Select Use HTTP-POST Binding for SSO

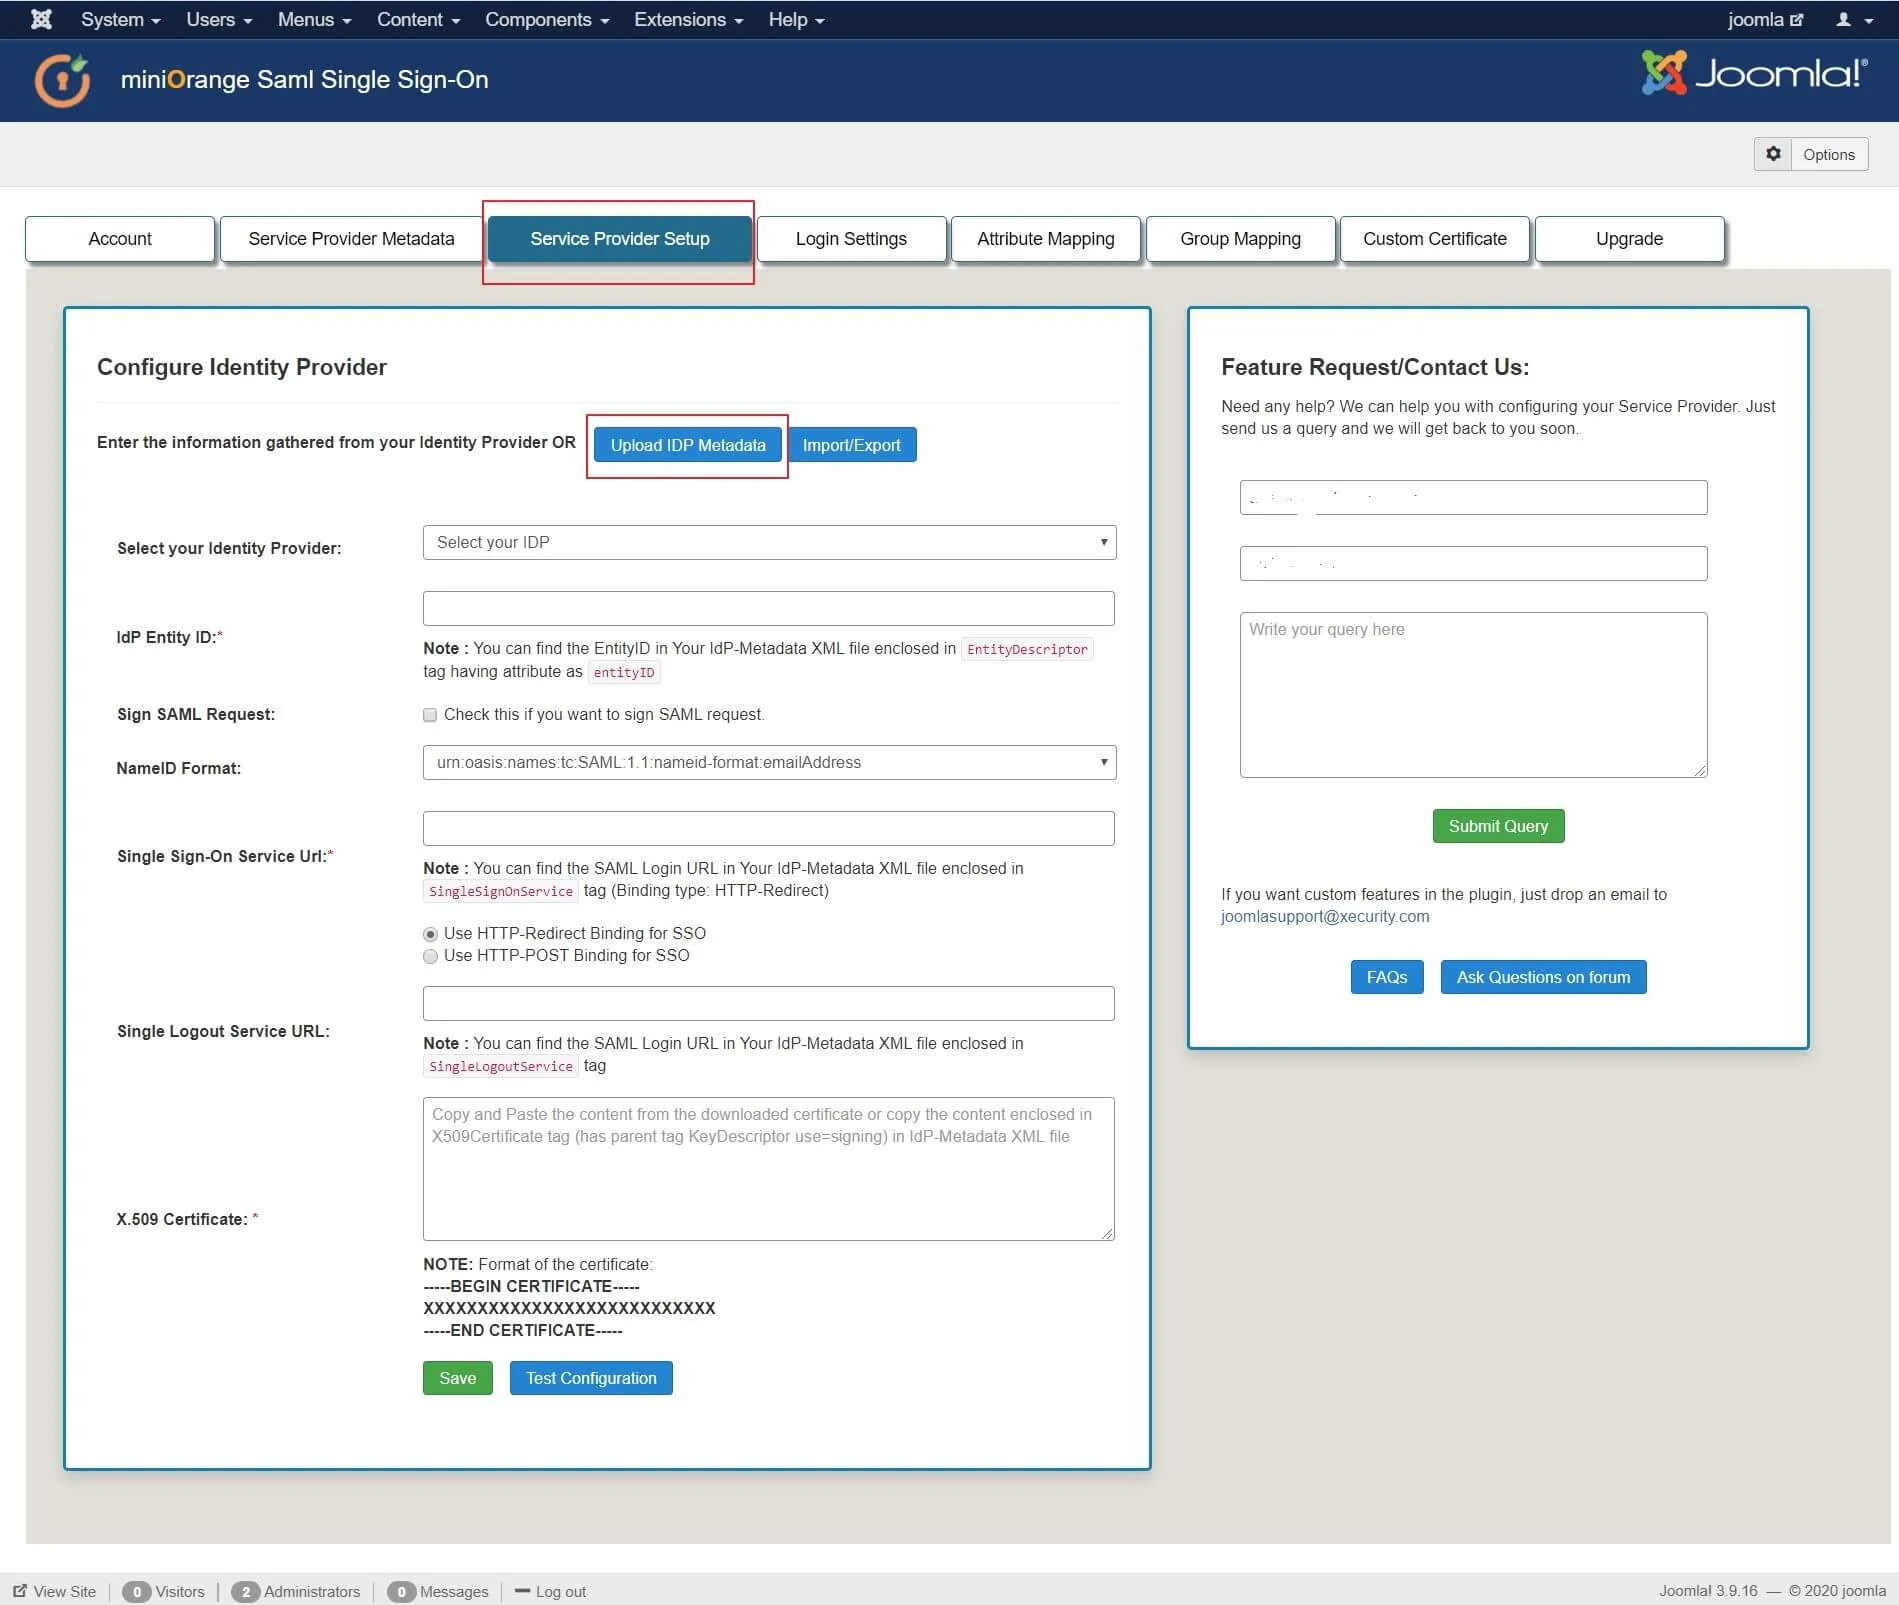(430, 956)
